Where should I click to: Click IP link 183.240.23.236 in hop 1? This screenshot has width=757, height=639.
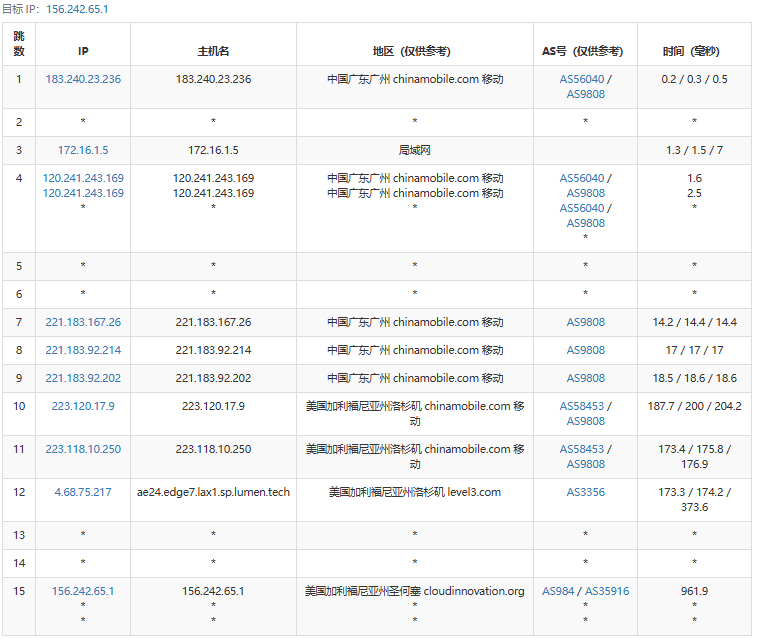coord(83,79)
